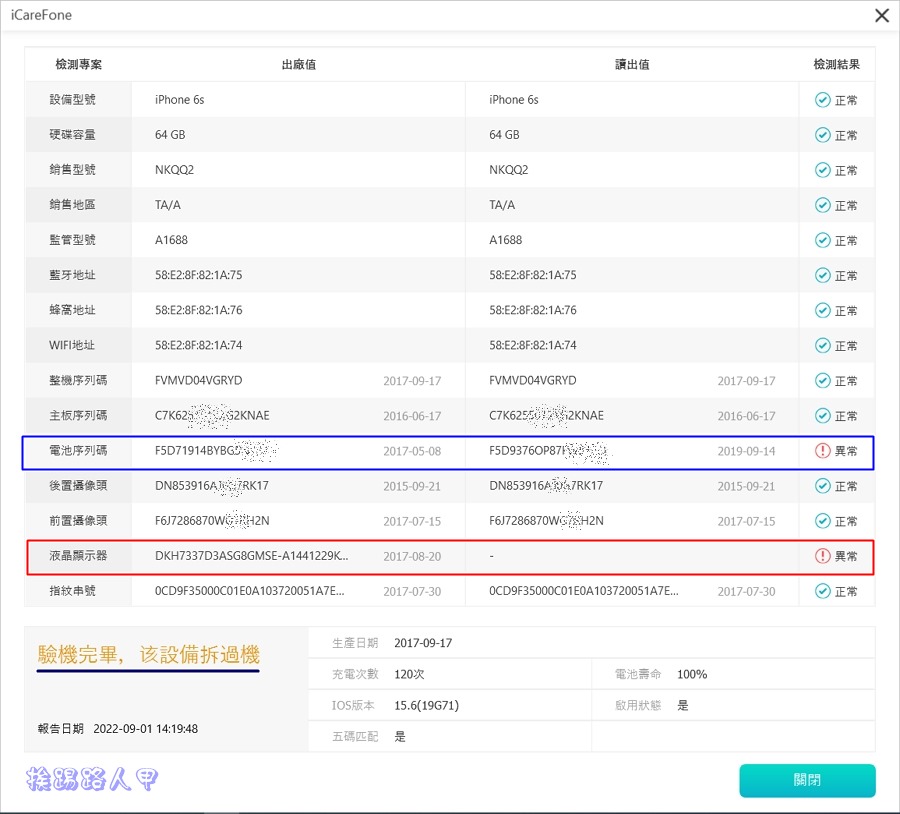Click the 液晶顯示器 factory serial number
The width and height of the screenshot is (900, 814).
(252, 556)
